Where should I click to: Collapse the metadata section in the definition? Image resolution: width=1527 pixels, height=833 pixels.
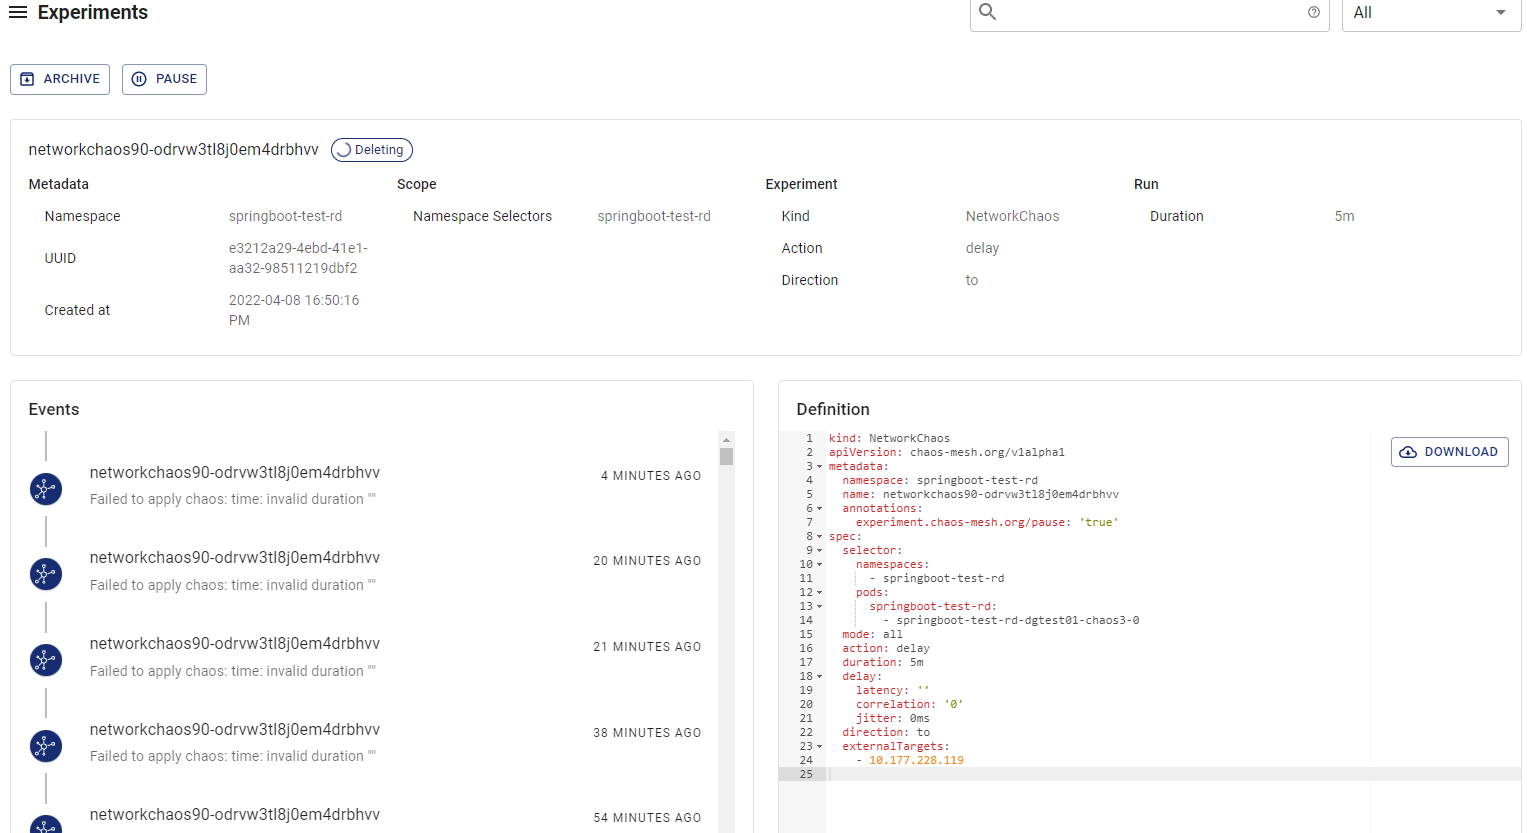(x=818, y=465)
